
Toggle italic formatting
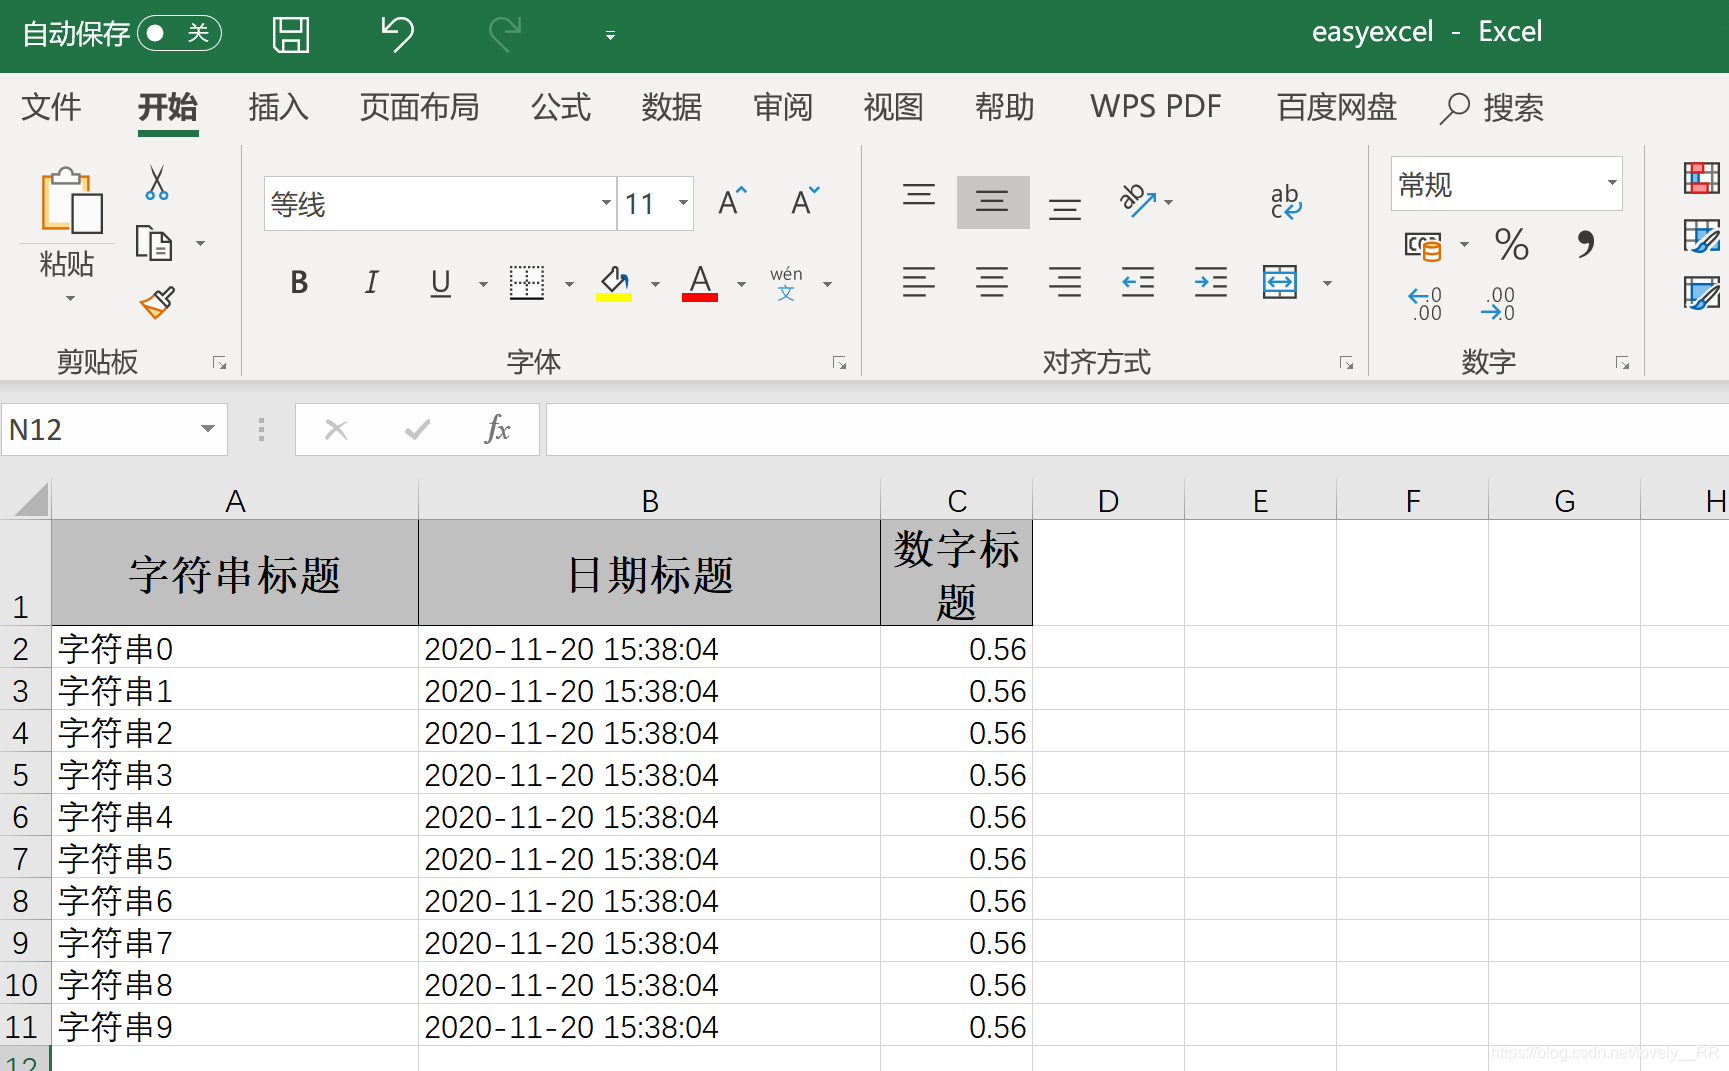[371, 283]
